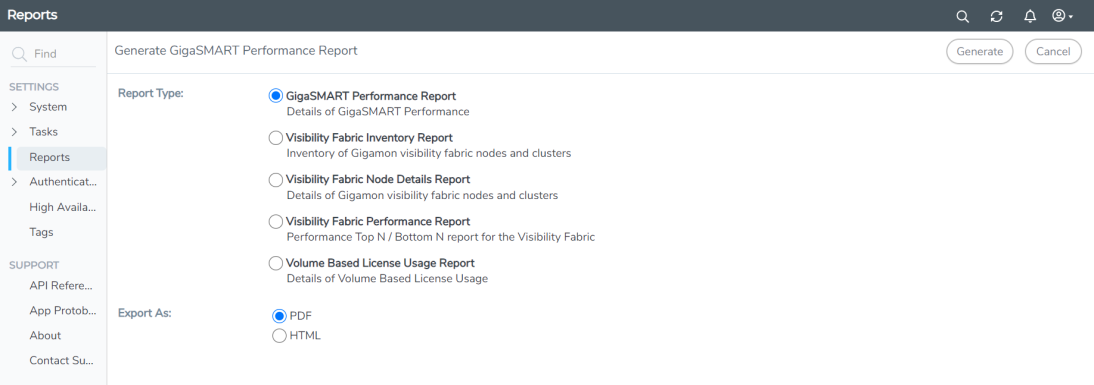Click the Cancel button
This screenshot has width=1094, height=385.
[x=1053, y=52]
